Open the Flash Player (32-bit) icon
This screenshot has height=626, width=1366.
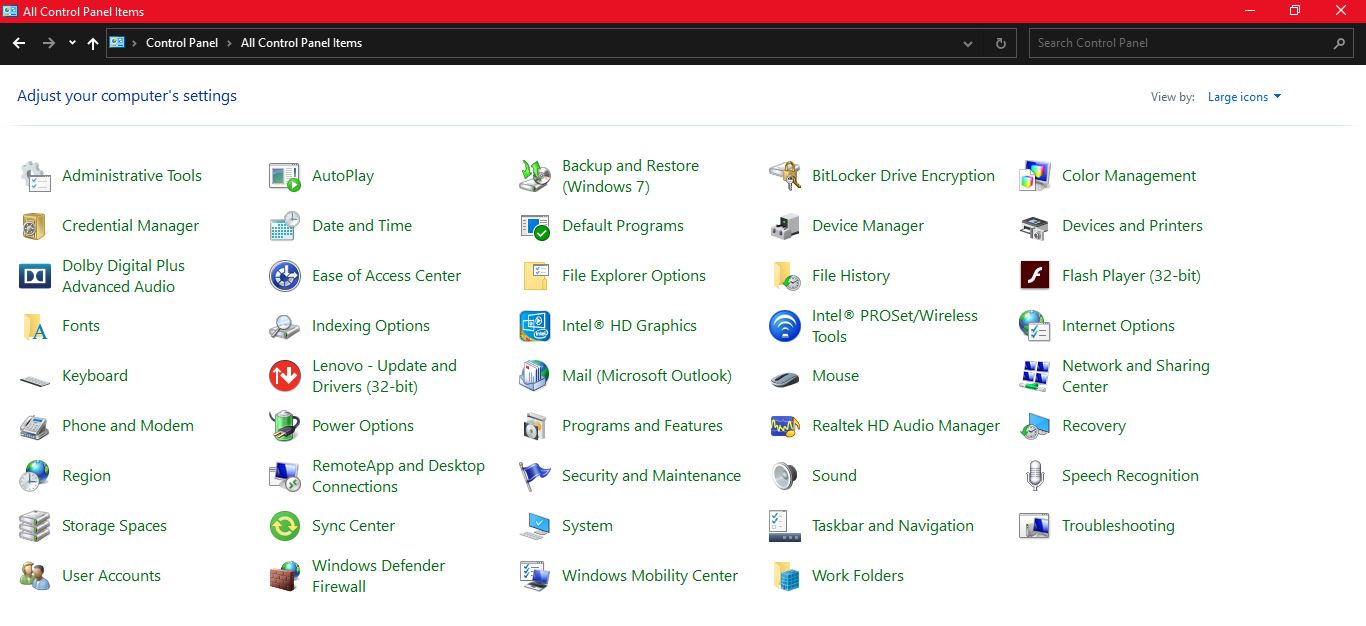(1035, 276)
